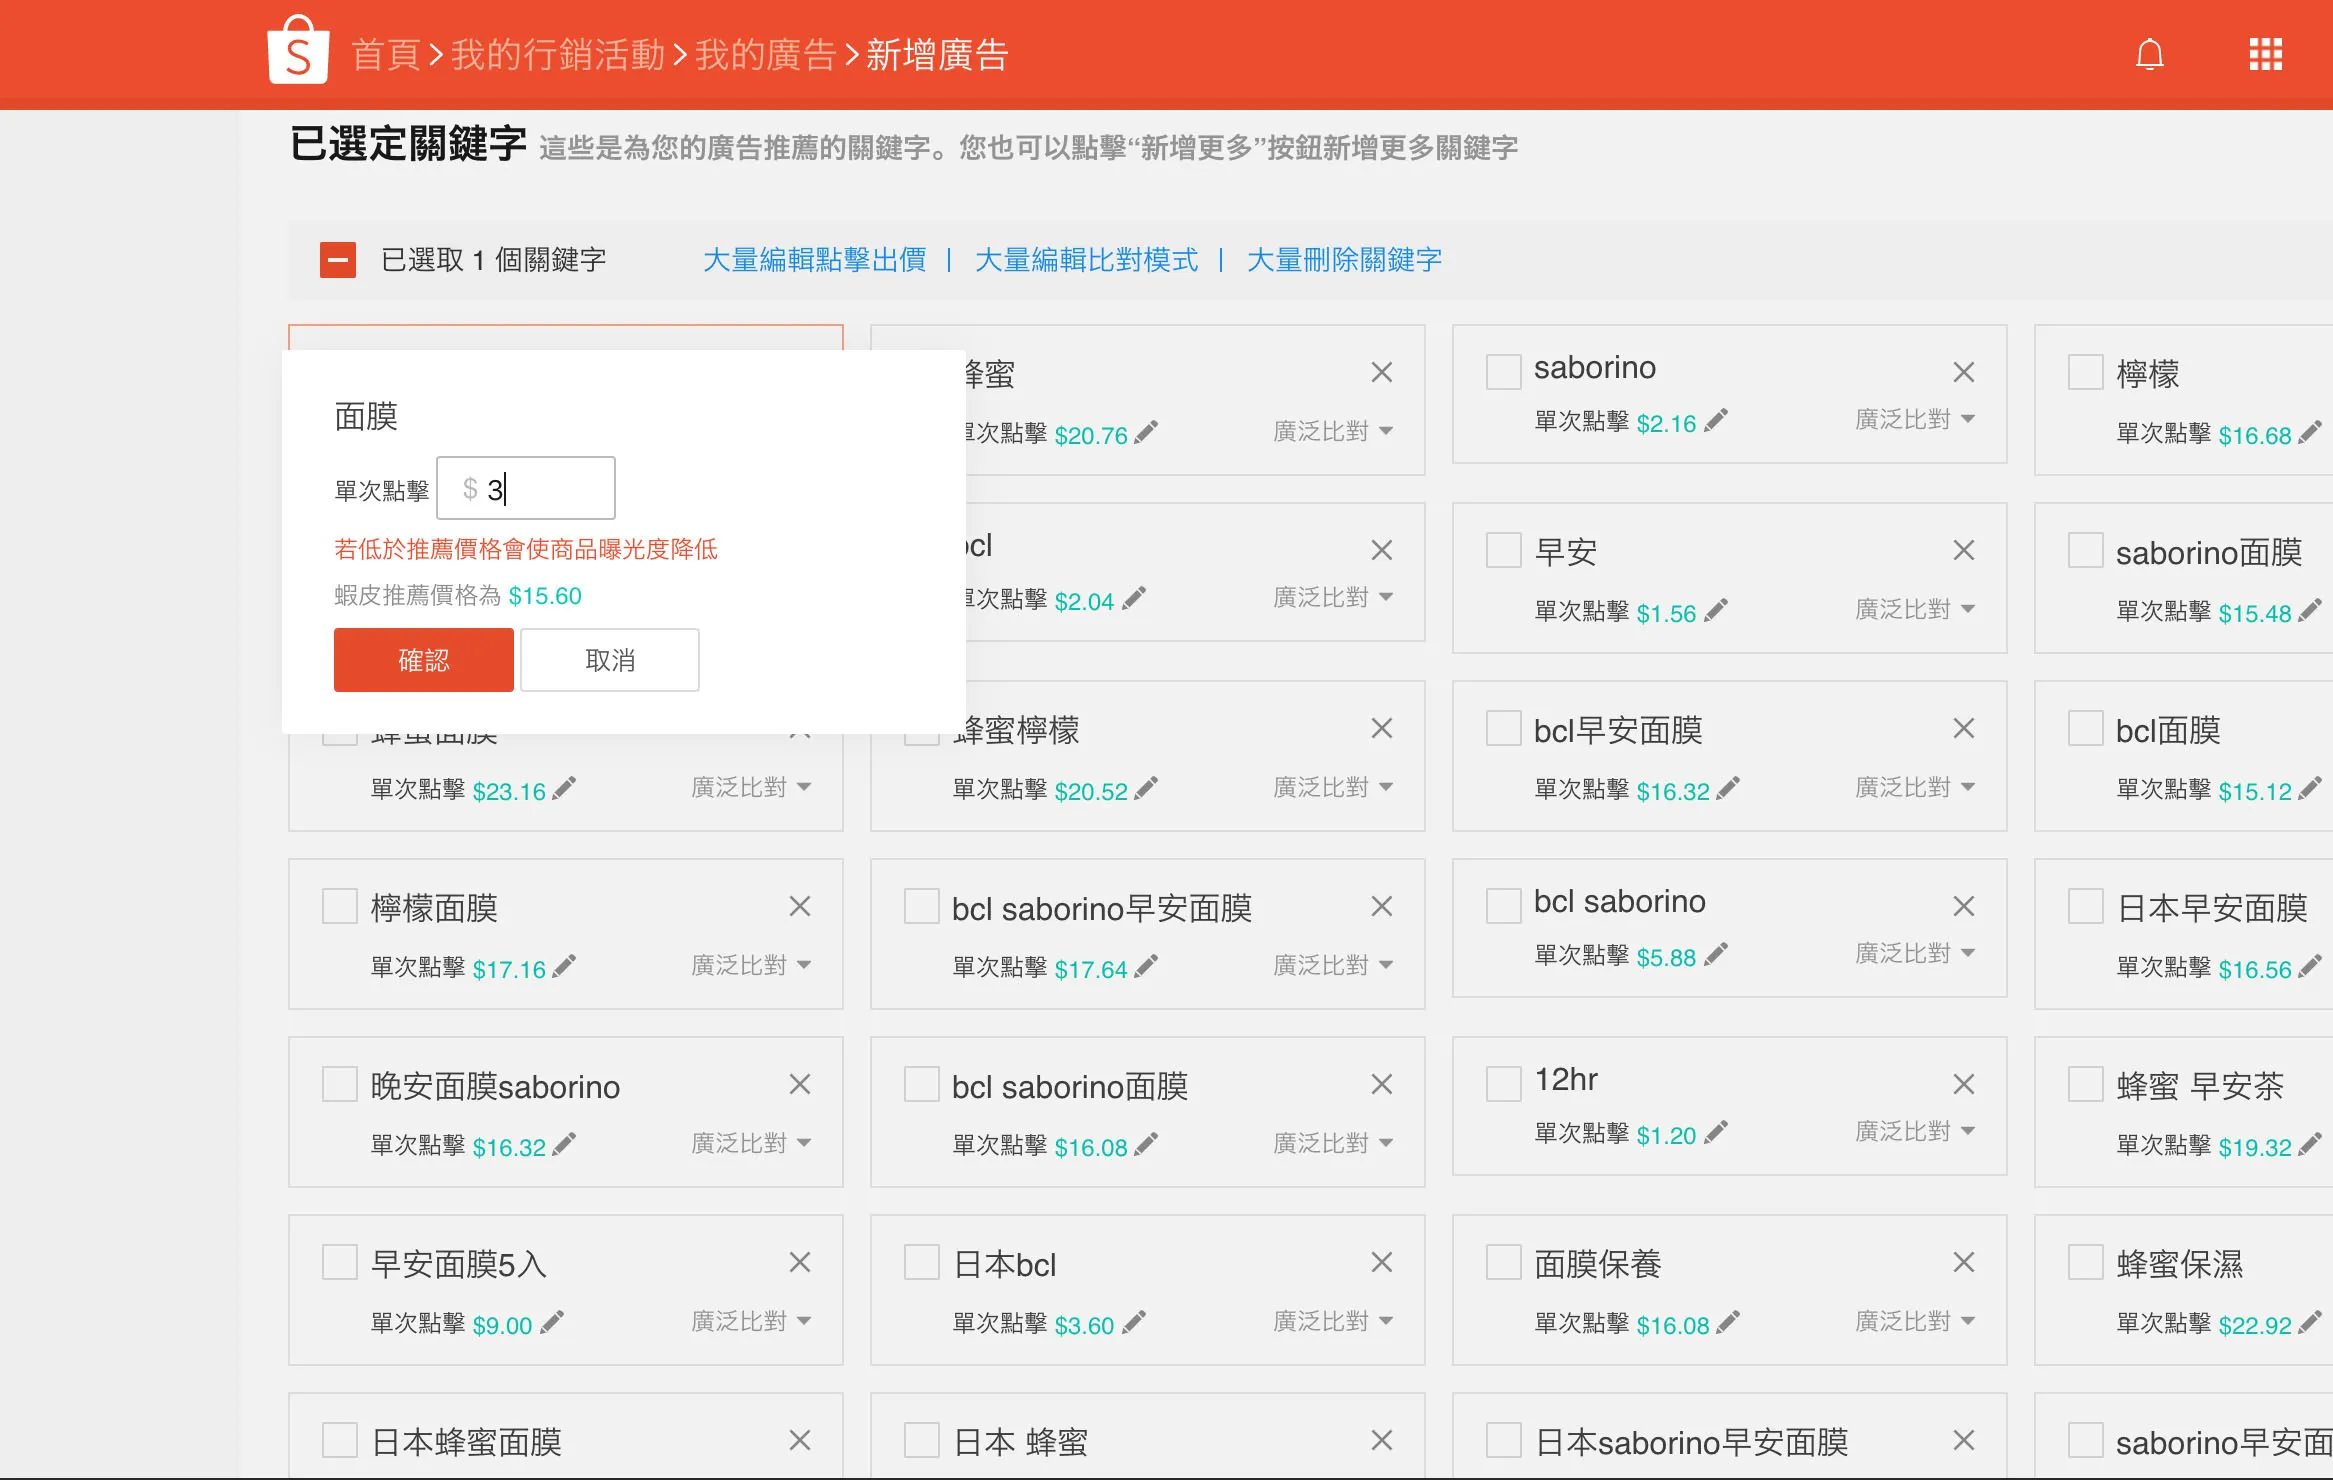Edit bid pencil for 檸檬面膜
The width and height of the screenshot is (2333, 1480).
tap(564, 967)
